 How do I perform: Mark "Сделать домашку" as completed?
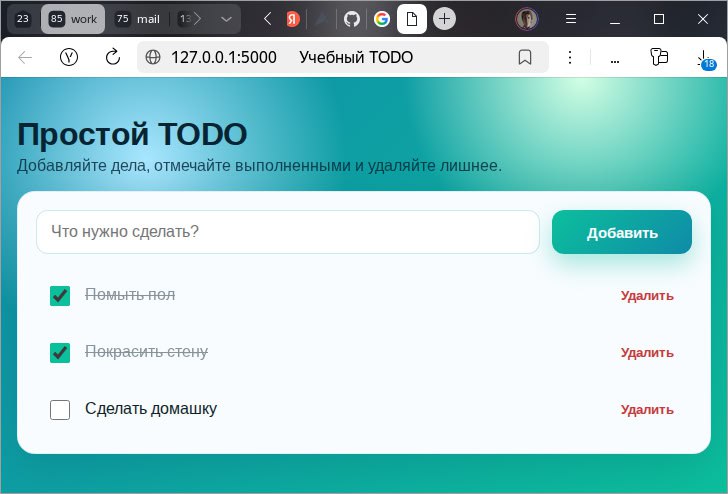coord(60,409)
